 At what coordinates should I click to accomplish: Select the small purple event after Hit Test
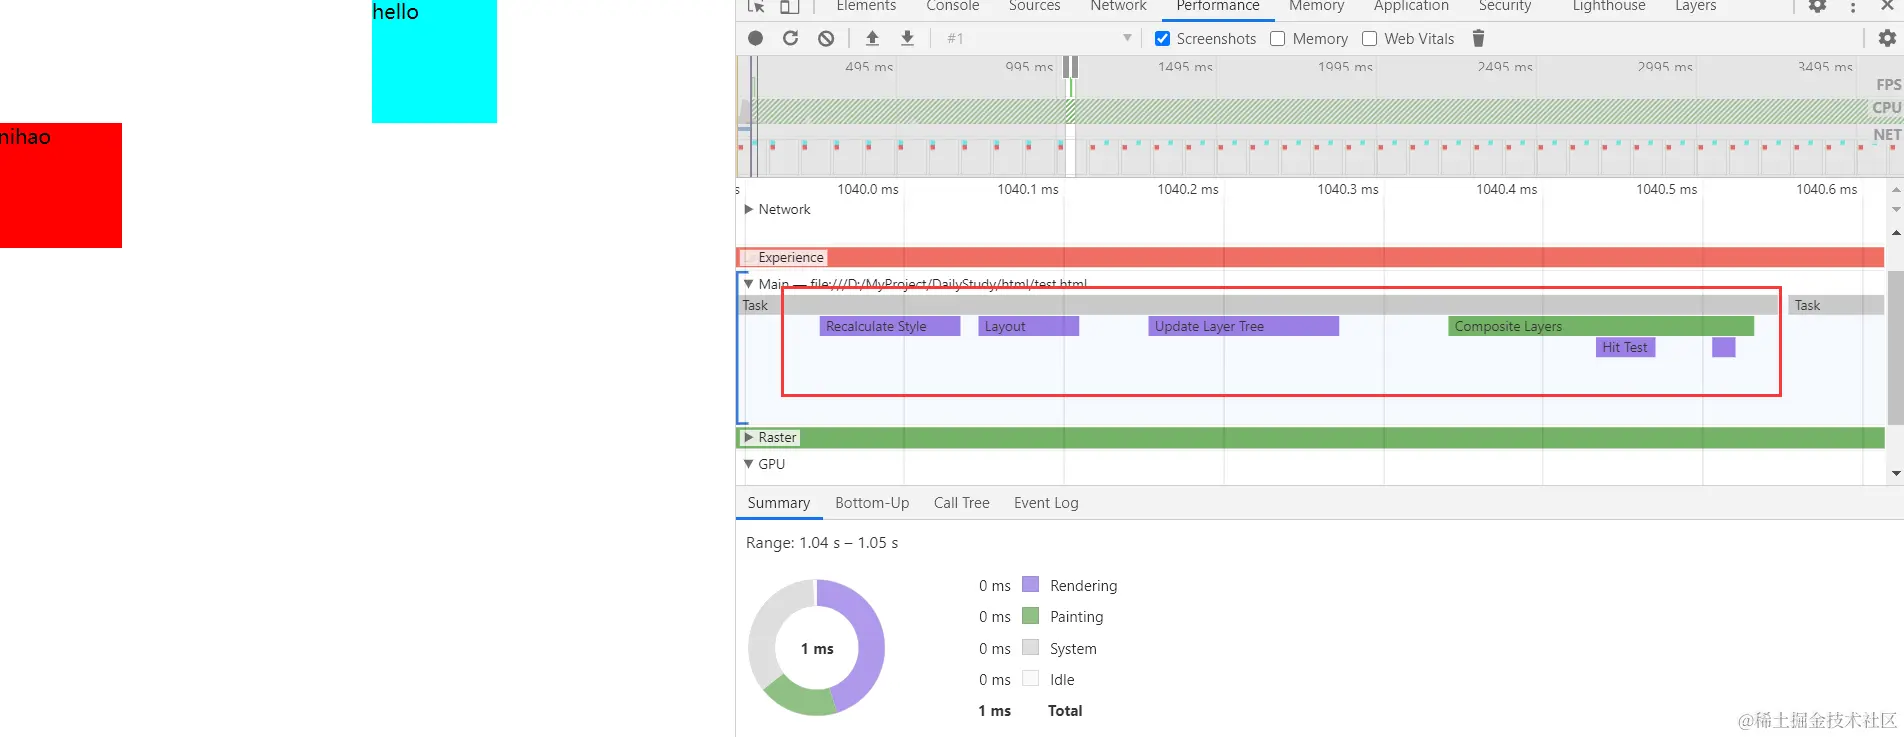[x=1724, y=347]
